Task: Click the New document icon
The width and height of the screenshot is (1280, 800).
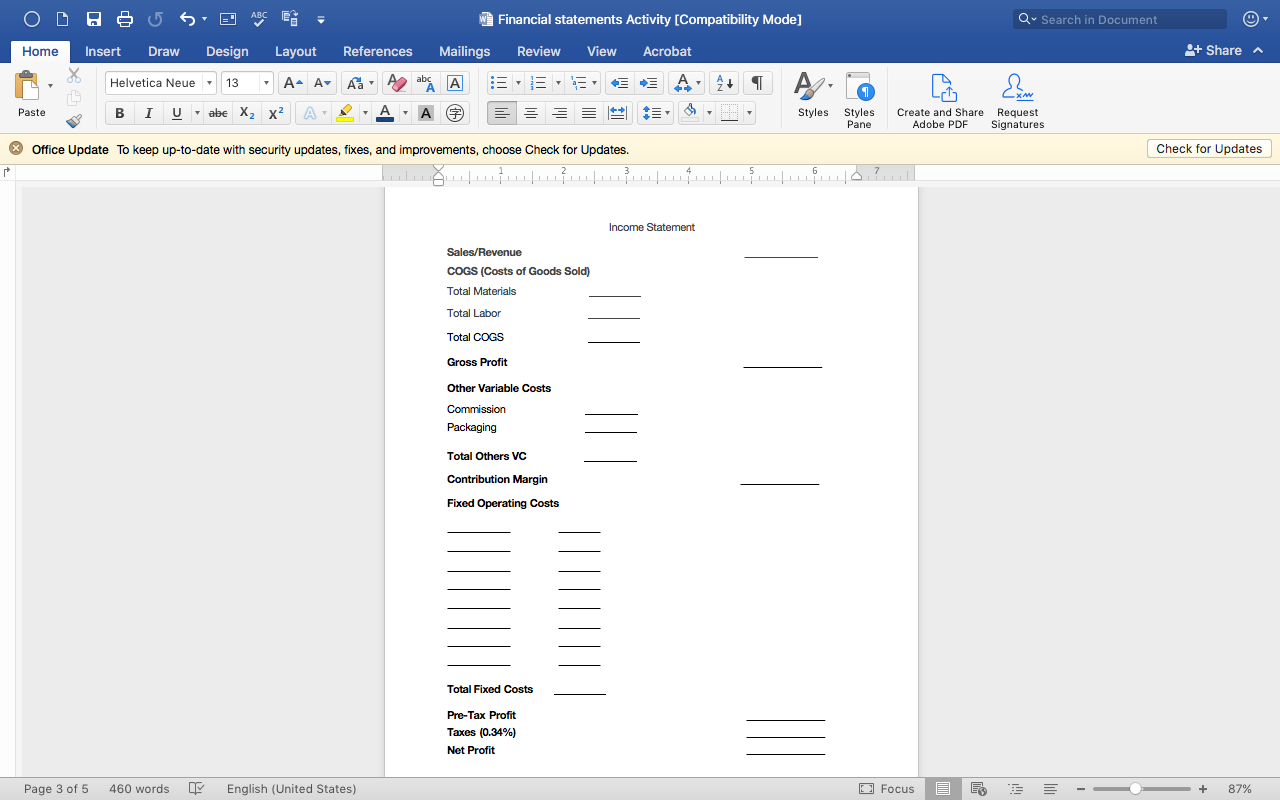Action: click(63, 19)
